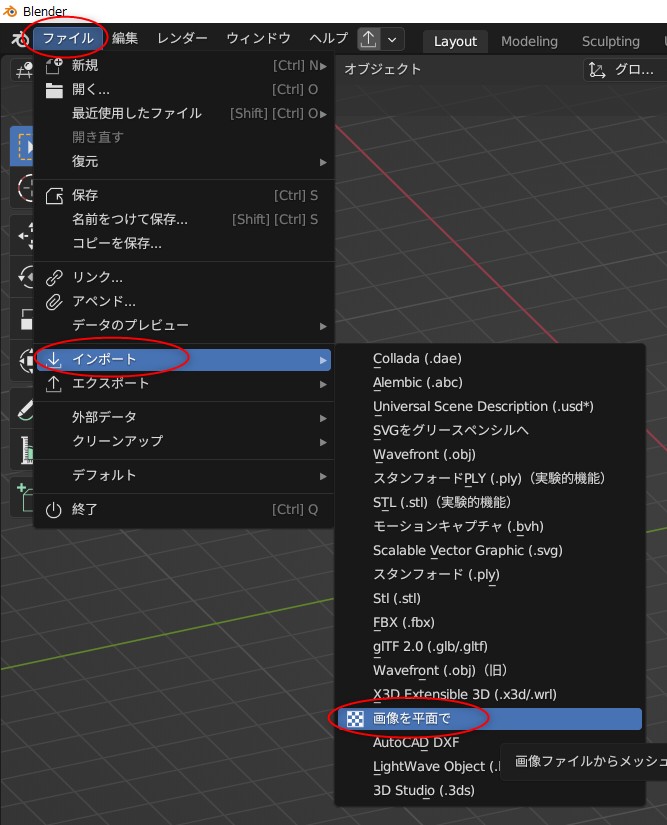Select the box select tool icon
Screen dimensions: 667x825
23,147
